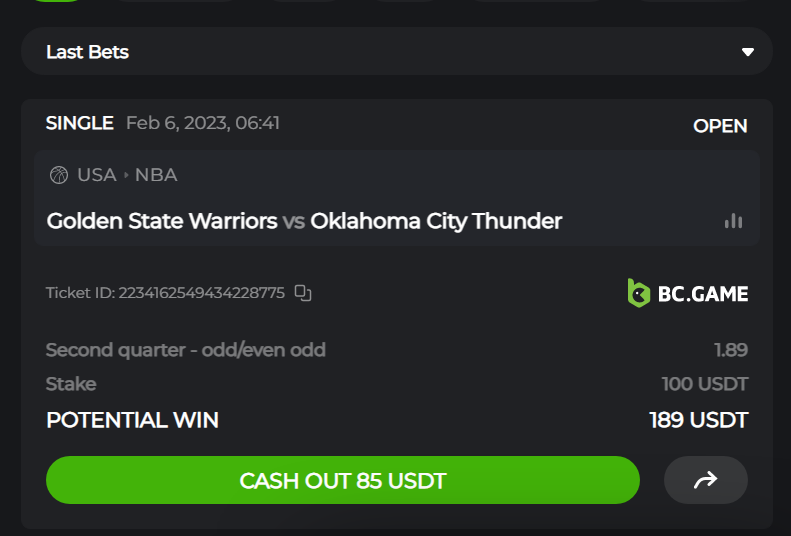Click the Ticket ID number text

pos(201,293)
